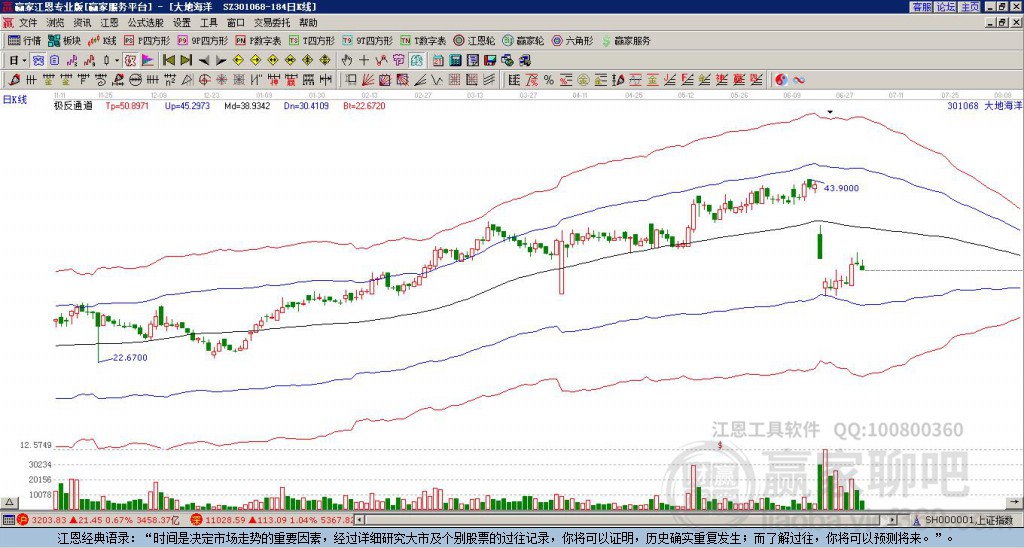Open the 工具 menu
Viewport: 1024px width, 548px height.
(x=209, y=23)
